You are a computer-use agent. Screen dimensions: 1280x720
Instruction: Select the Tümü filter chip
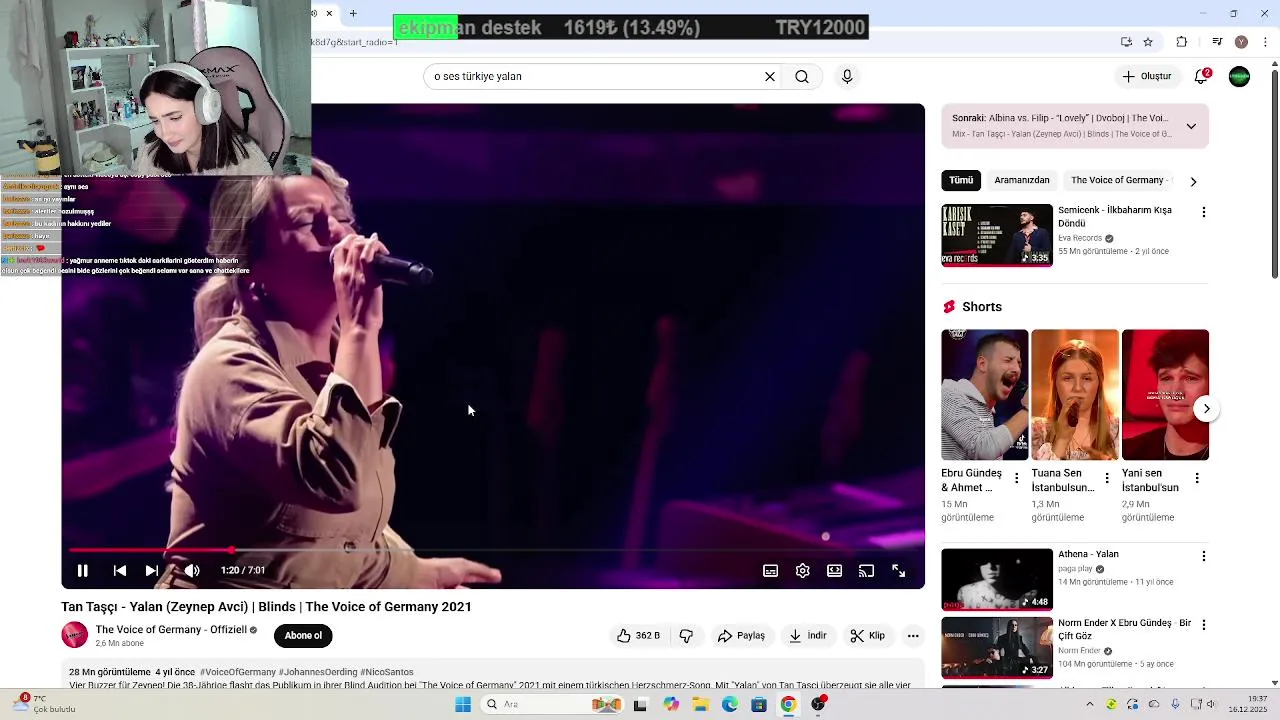961,180
